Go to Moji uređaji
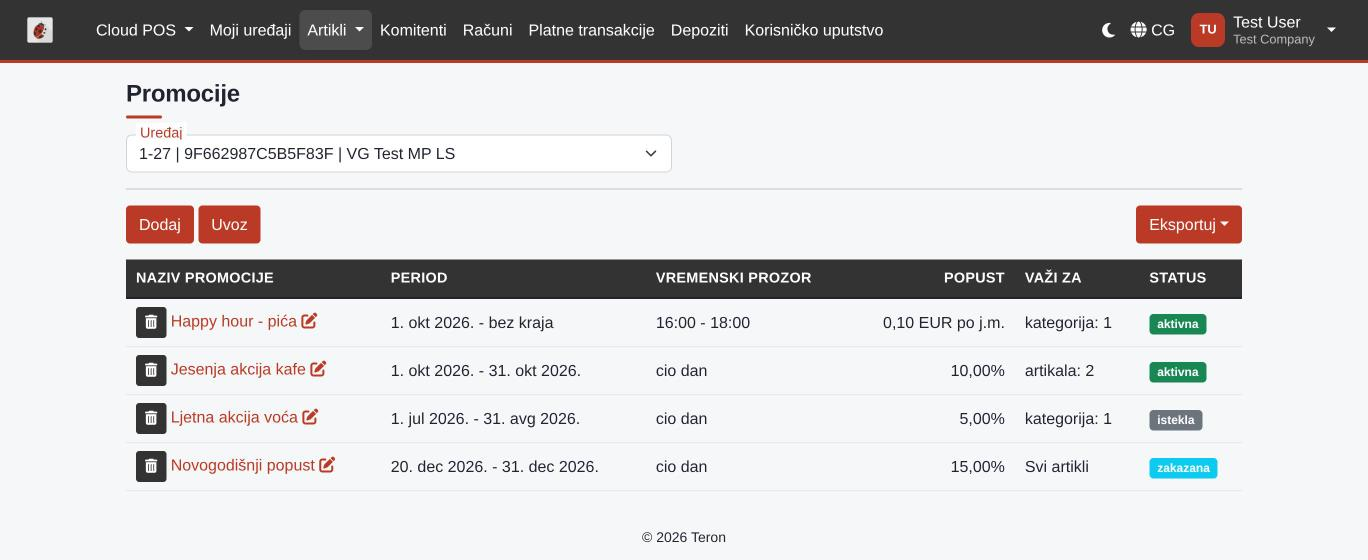 [250, 30]
